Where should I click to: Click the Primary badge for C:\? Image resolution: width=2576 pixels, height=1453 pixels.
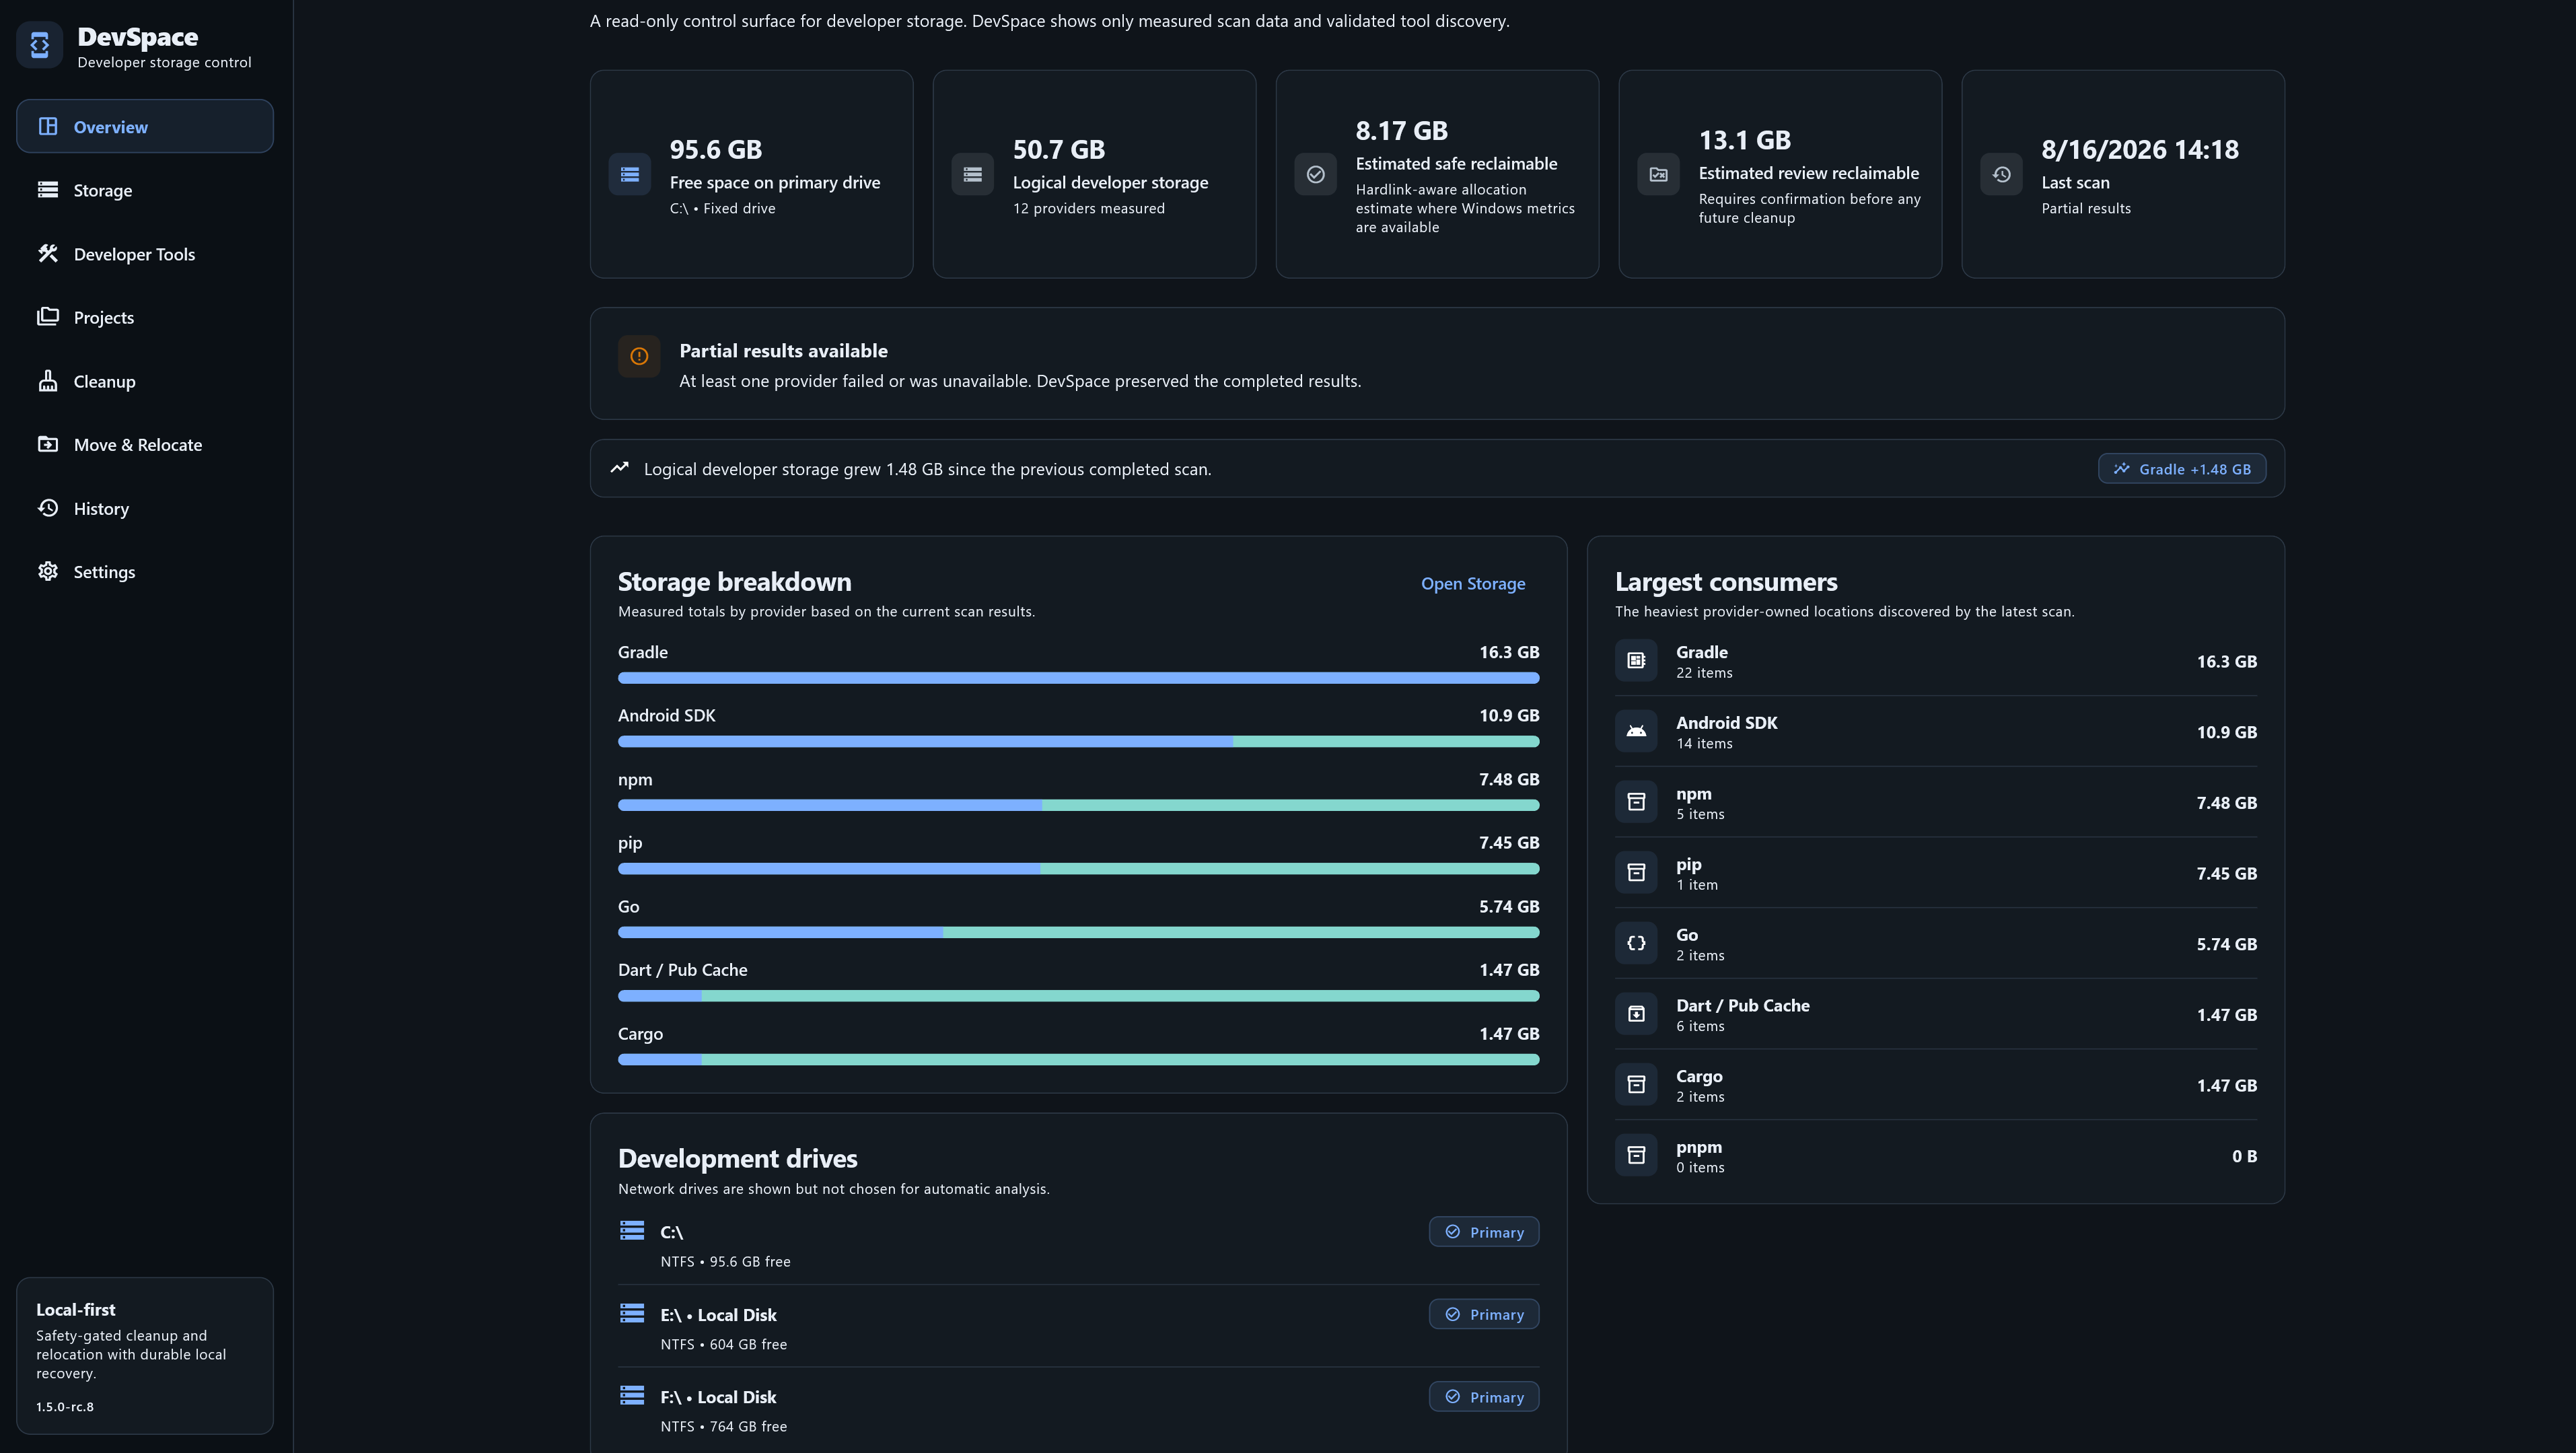tap(1484, 1232)
